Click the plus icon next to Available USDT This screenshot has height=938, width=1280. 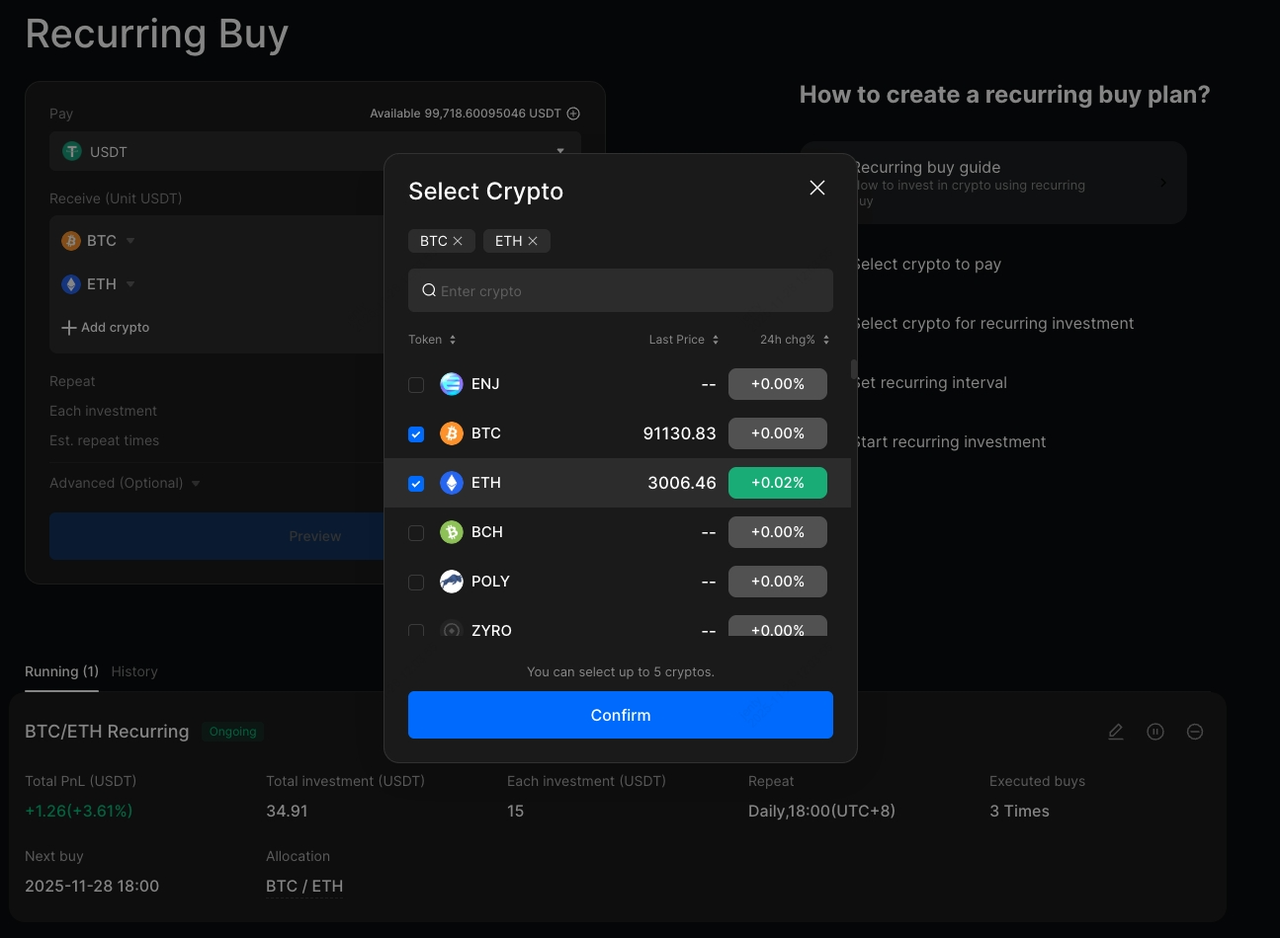tap(573, 114)
